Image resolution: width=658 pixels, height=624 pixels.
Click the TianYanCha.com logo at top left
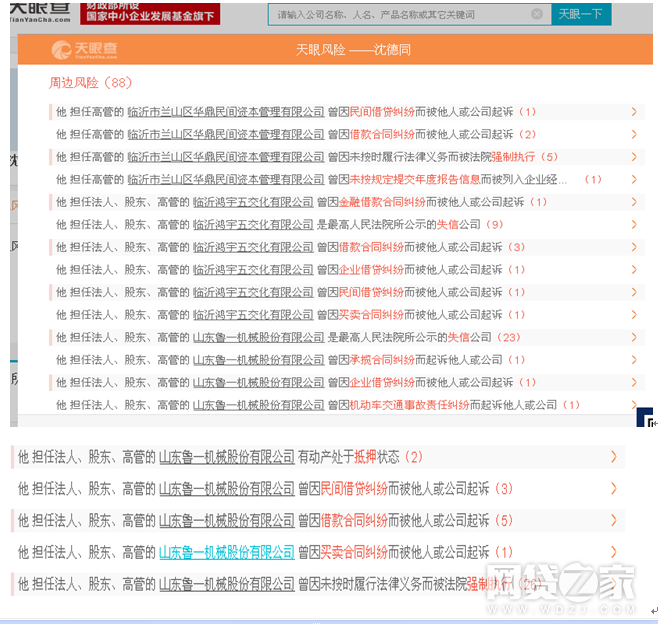tap(40, 13)
